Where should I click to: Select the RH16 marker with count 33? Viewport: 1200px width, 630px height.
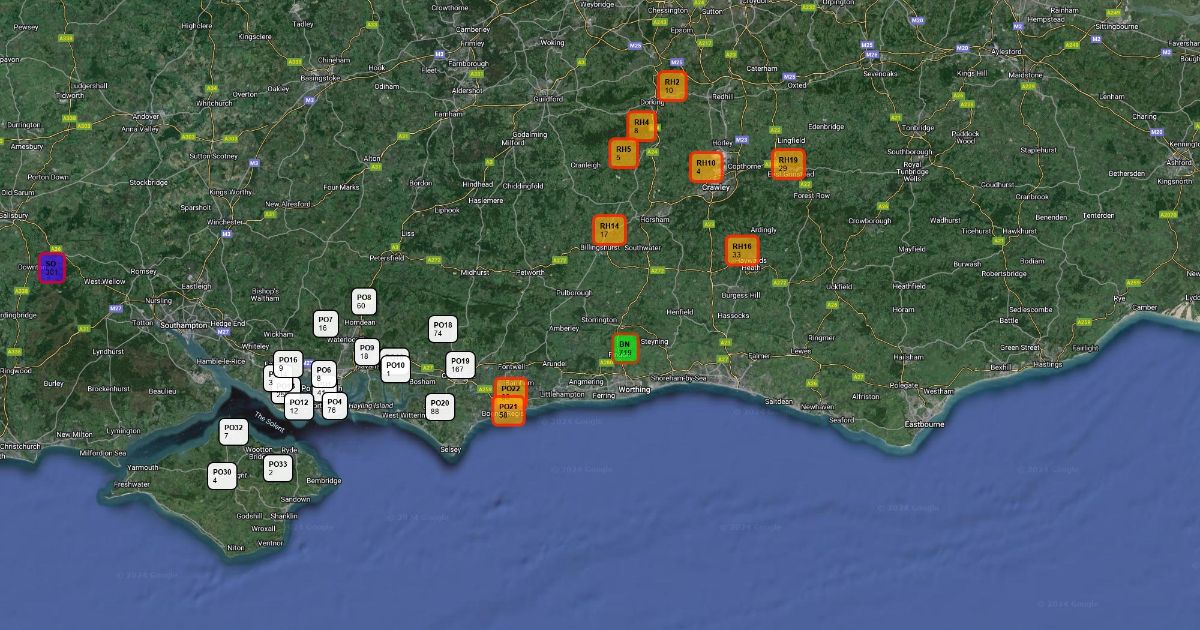pos(742,250)
